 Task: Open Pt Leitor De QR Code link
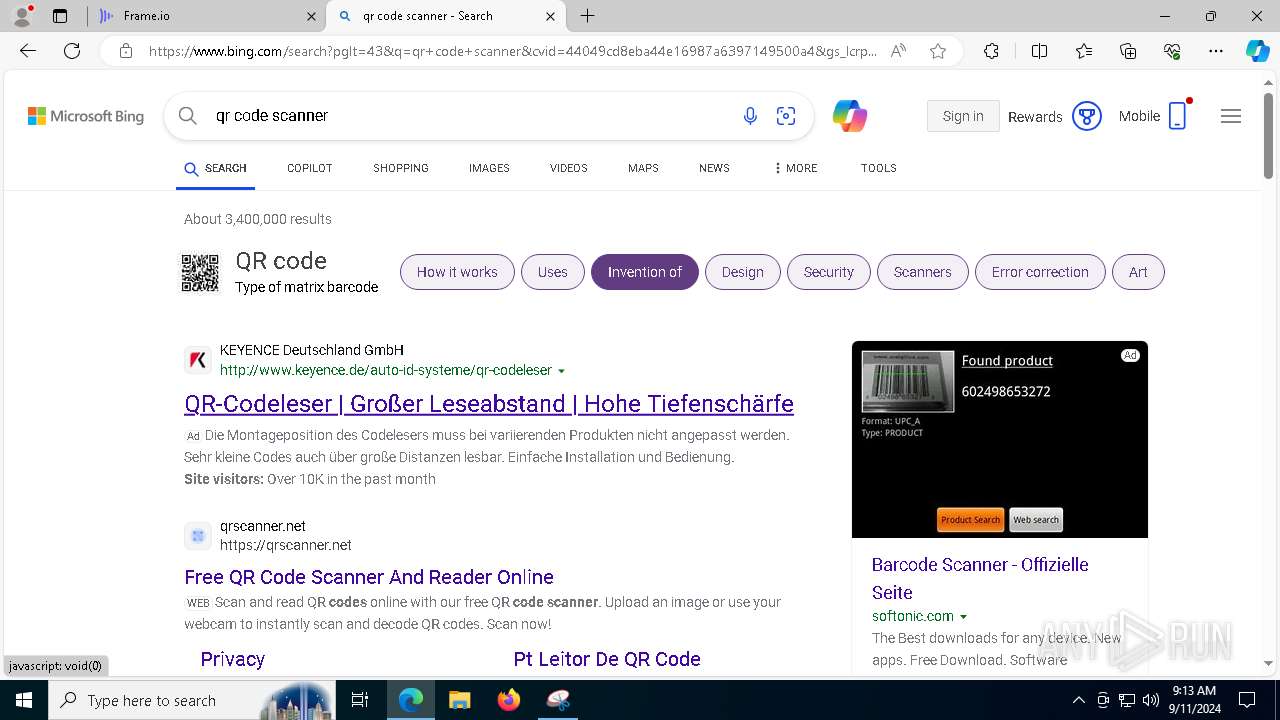(607, 659)
